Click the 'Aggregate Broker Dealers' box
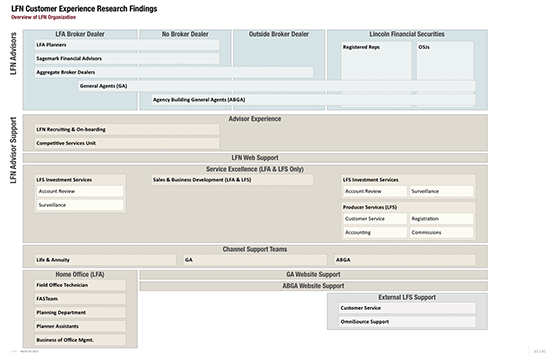 (x=174, y=72)
